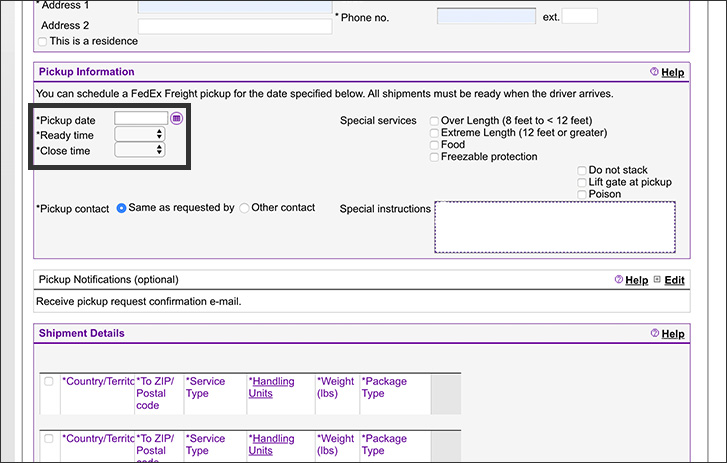Click Handling Units link in second row

click(272, 444)
